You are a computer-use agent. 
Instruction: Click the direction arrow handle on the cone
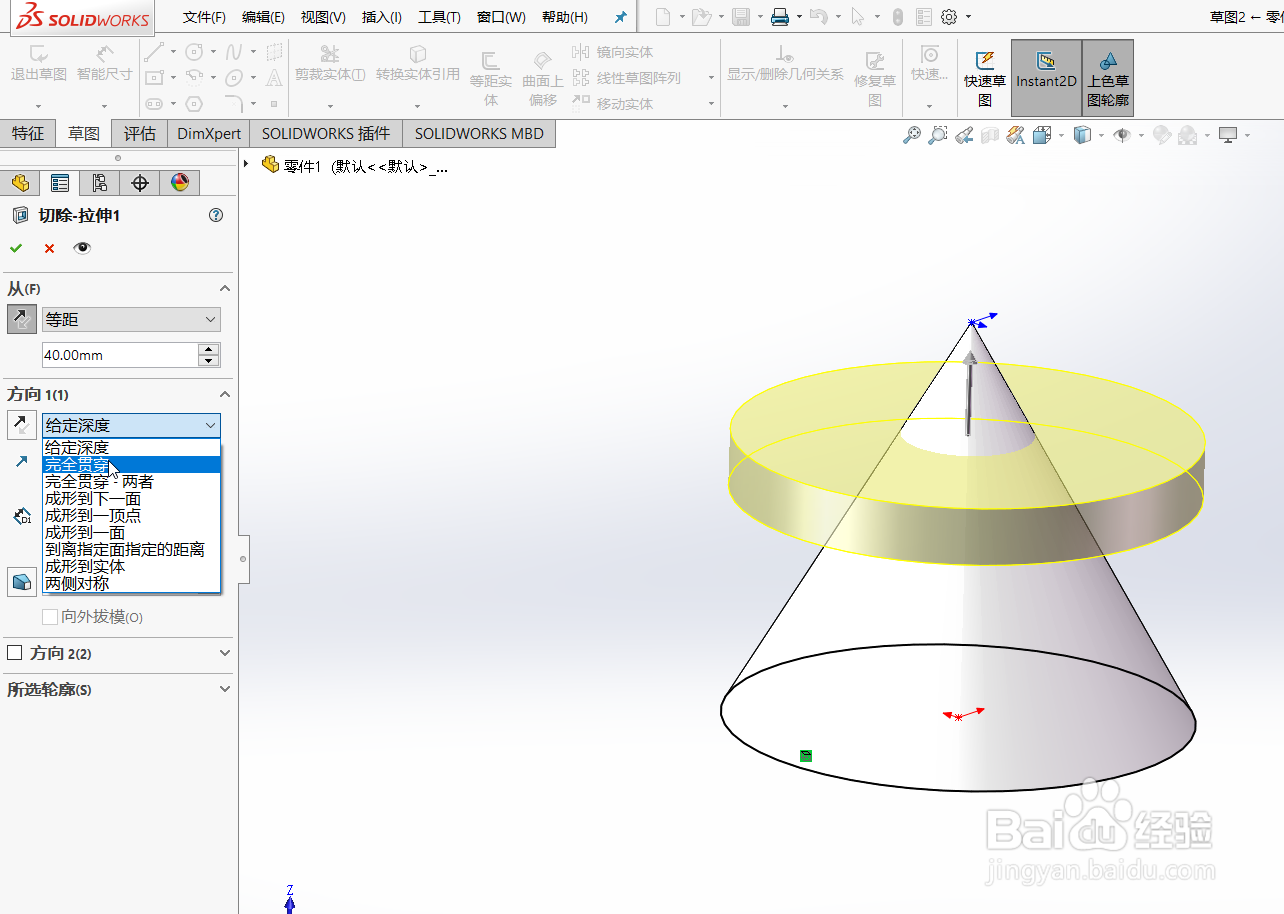(968, 392)
